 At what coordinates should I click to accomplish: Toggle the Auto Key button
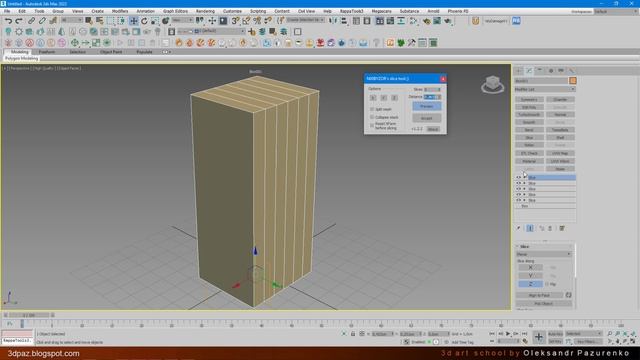[x=555, y=334]
